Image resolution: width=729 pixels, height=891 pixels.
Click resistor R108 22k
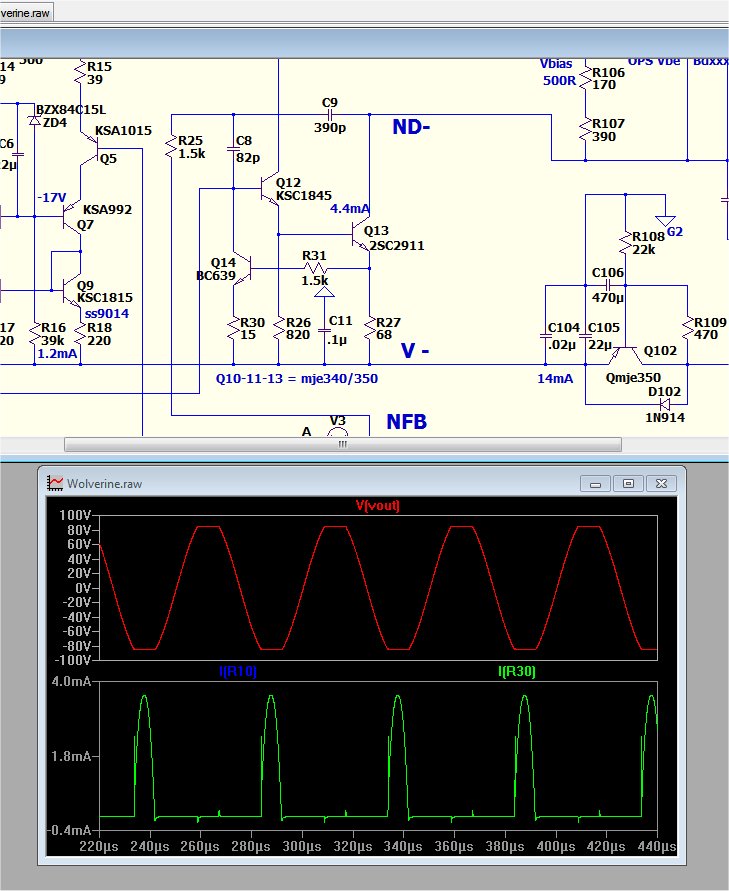[625, 243]
